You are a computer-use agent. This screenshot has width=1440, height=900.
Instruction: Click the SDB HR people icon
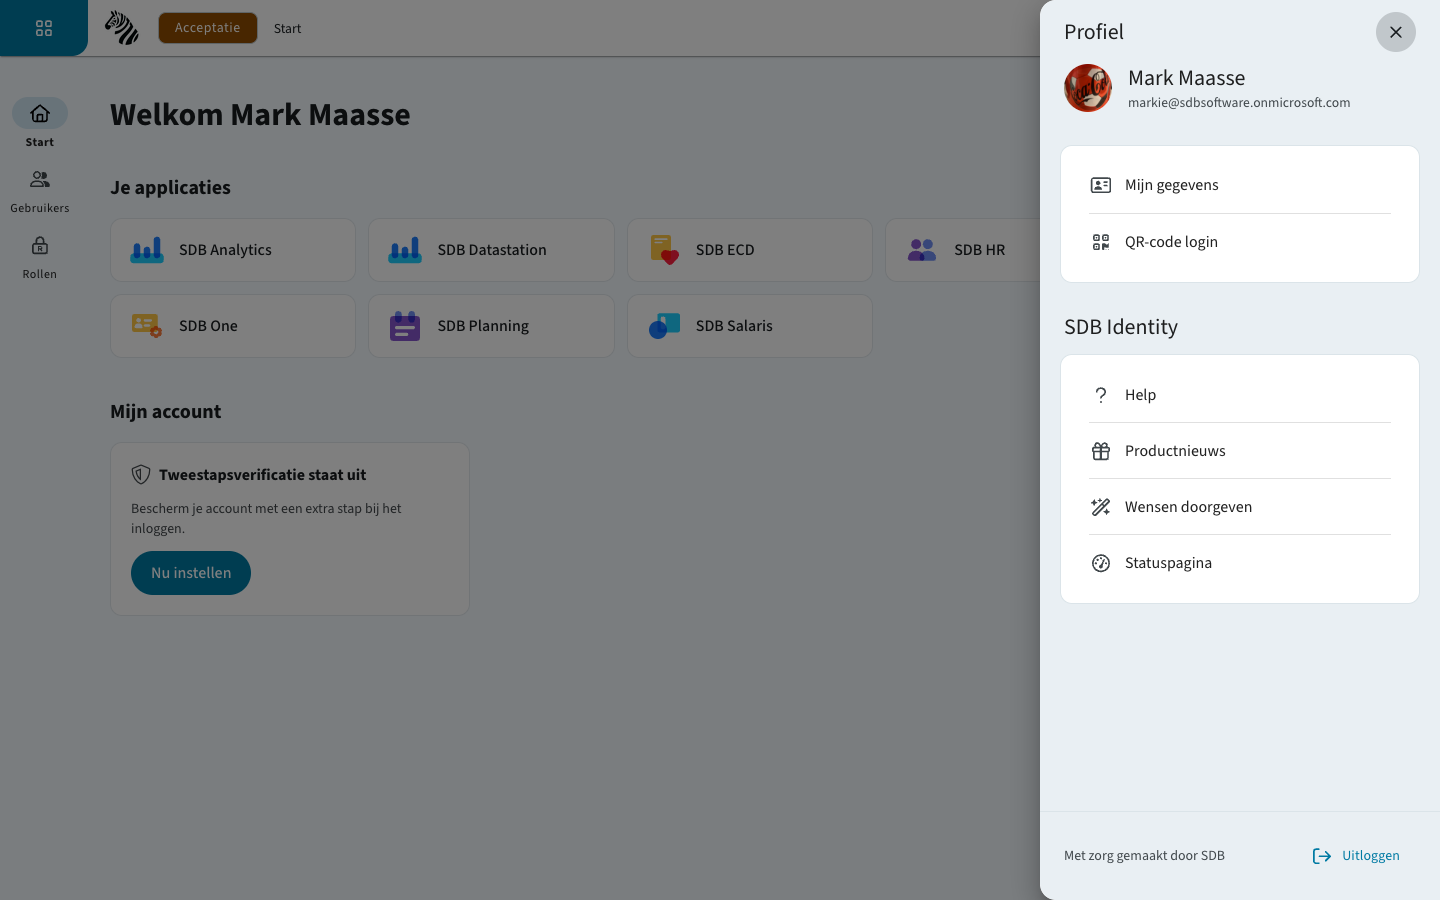[922, 250]
